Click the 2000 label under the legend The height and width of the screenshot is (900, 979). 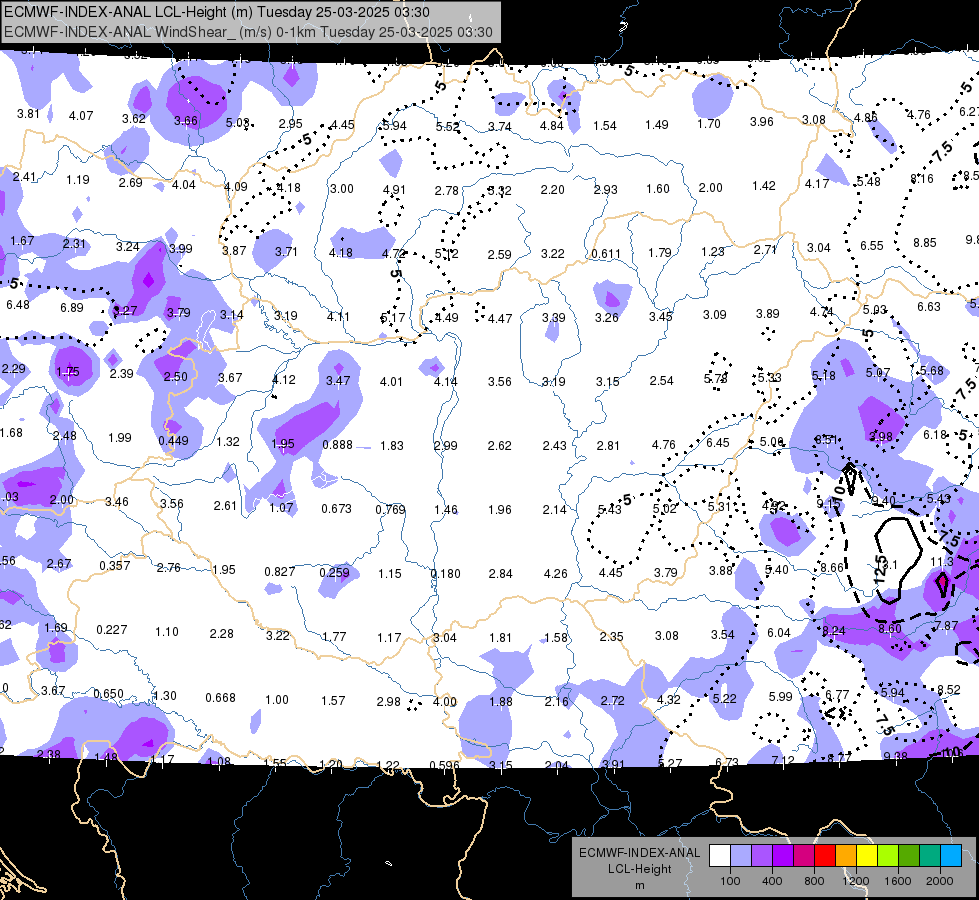(940, 881)
